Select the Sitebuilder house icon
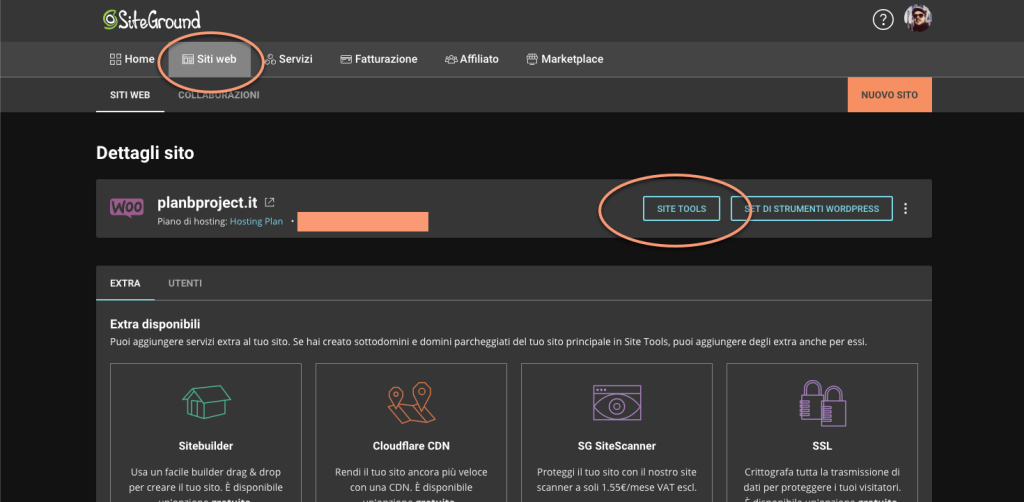The height and width of the screenshot is (502, 1024). point(206,401)
